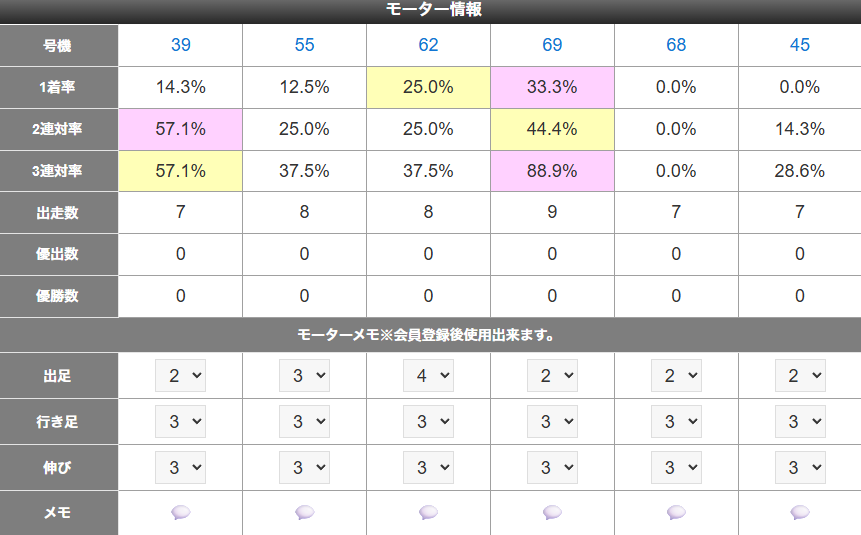Open motor number 39 link
Screen dimensions: 861x535
pos(181,44)
